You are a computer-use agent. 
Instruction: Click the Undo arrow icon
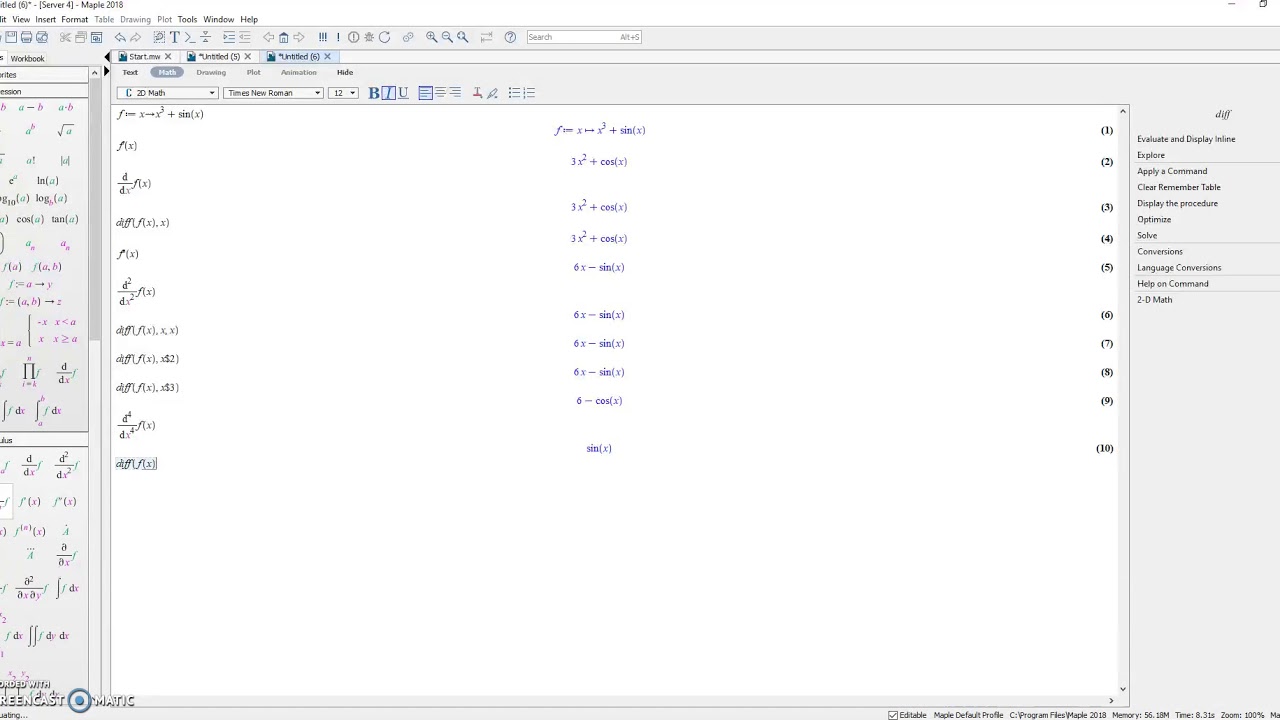click(120, 37)
